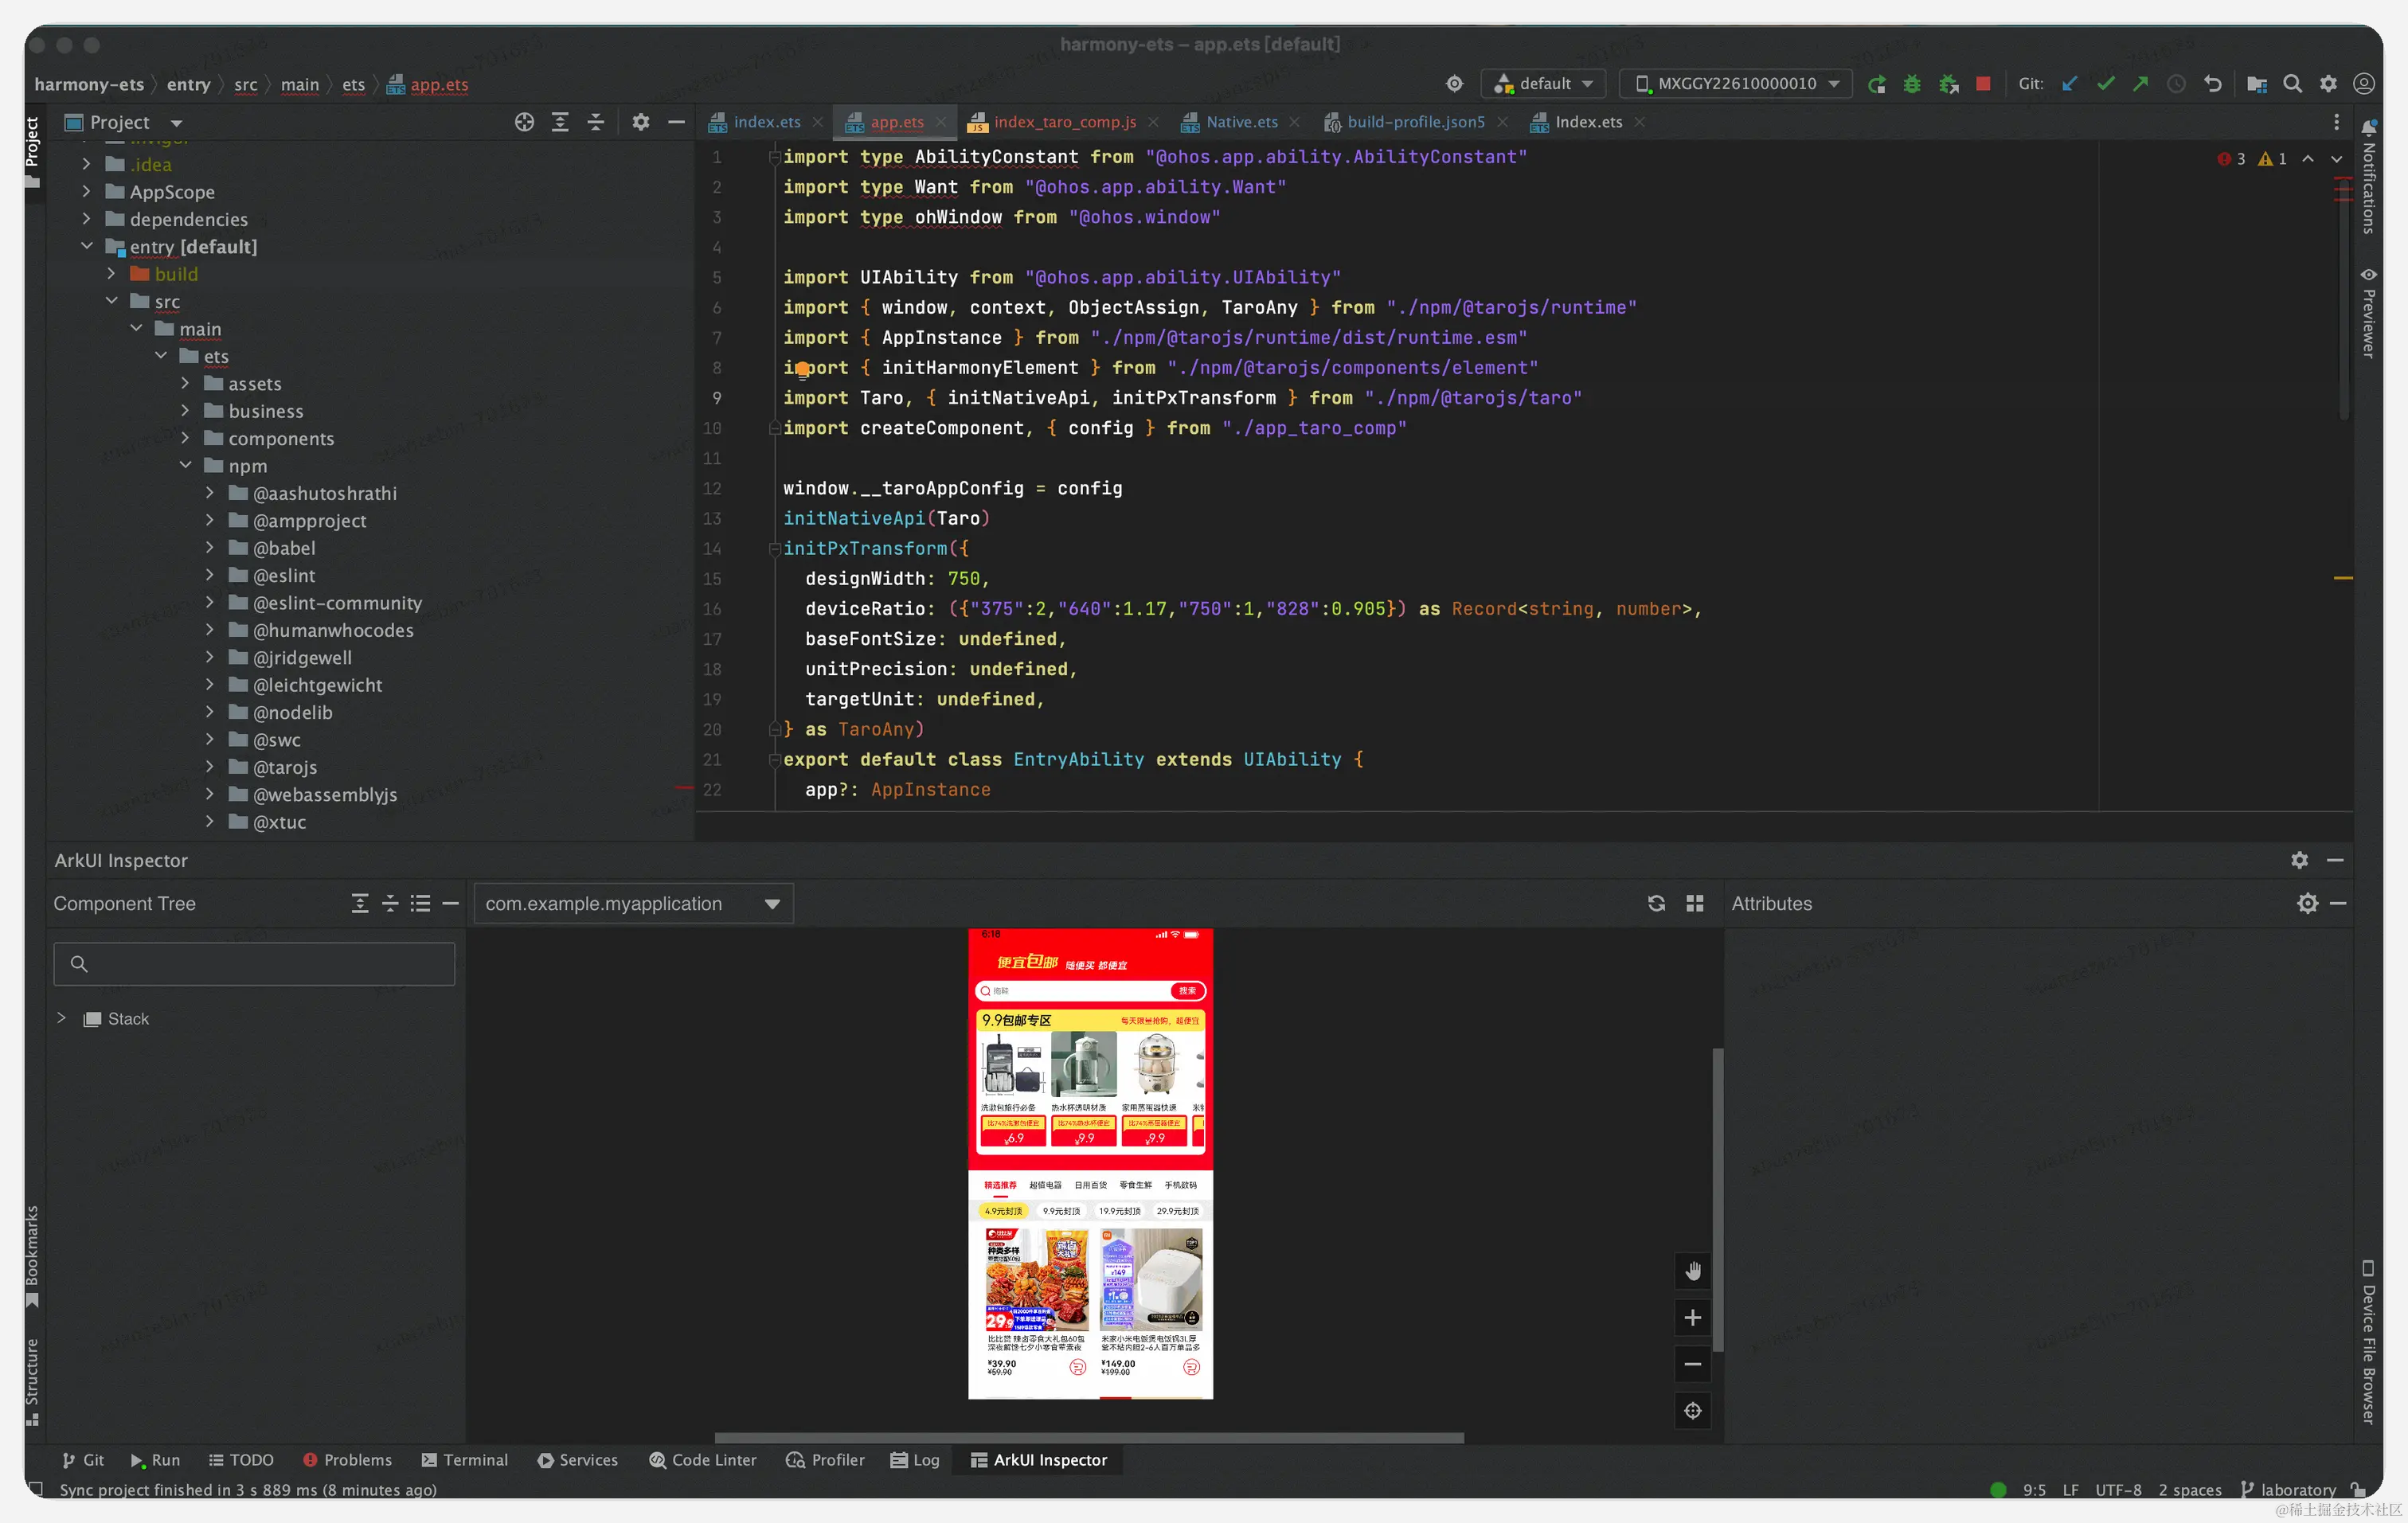Select the hand pan tool in inspector
The image size is (2408, 1523).
point(1692,1271)
